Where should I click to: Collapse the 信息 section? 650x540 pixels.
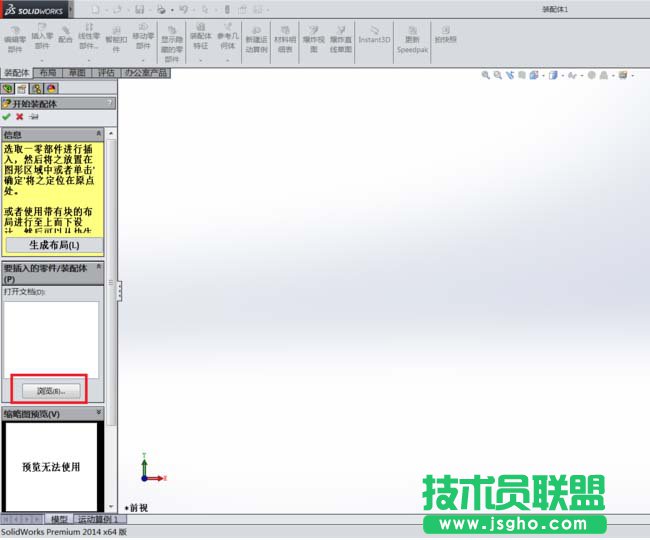point(99,133)
